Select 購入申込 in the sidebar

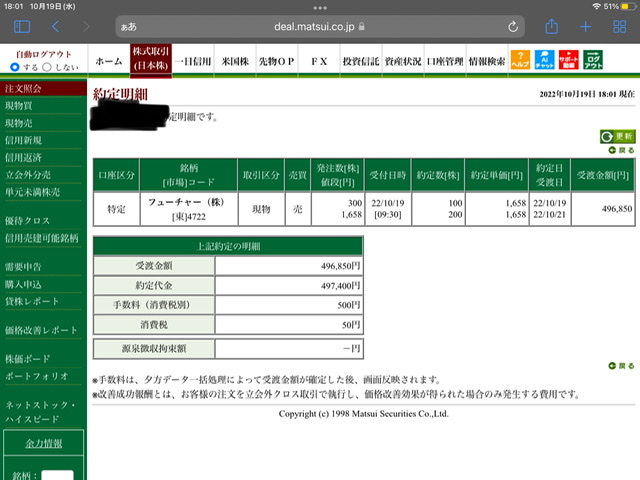(x=23, y=284)
